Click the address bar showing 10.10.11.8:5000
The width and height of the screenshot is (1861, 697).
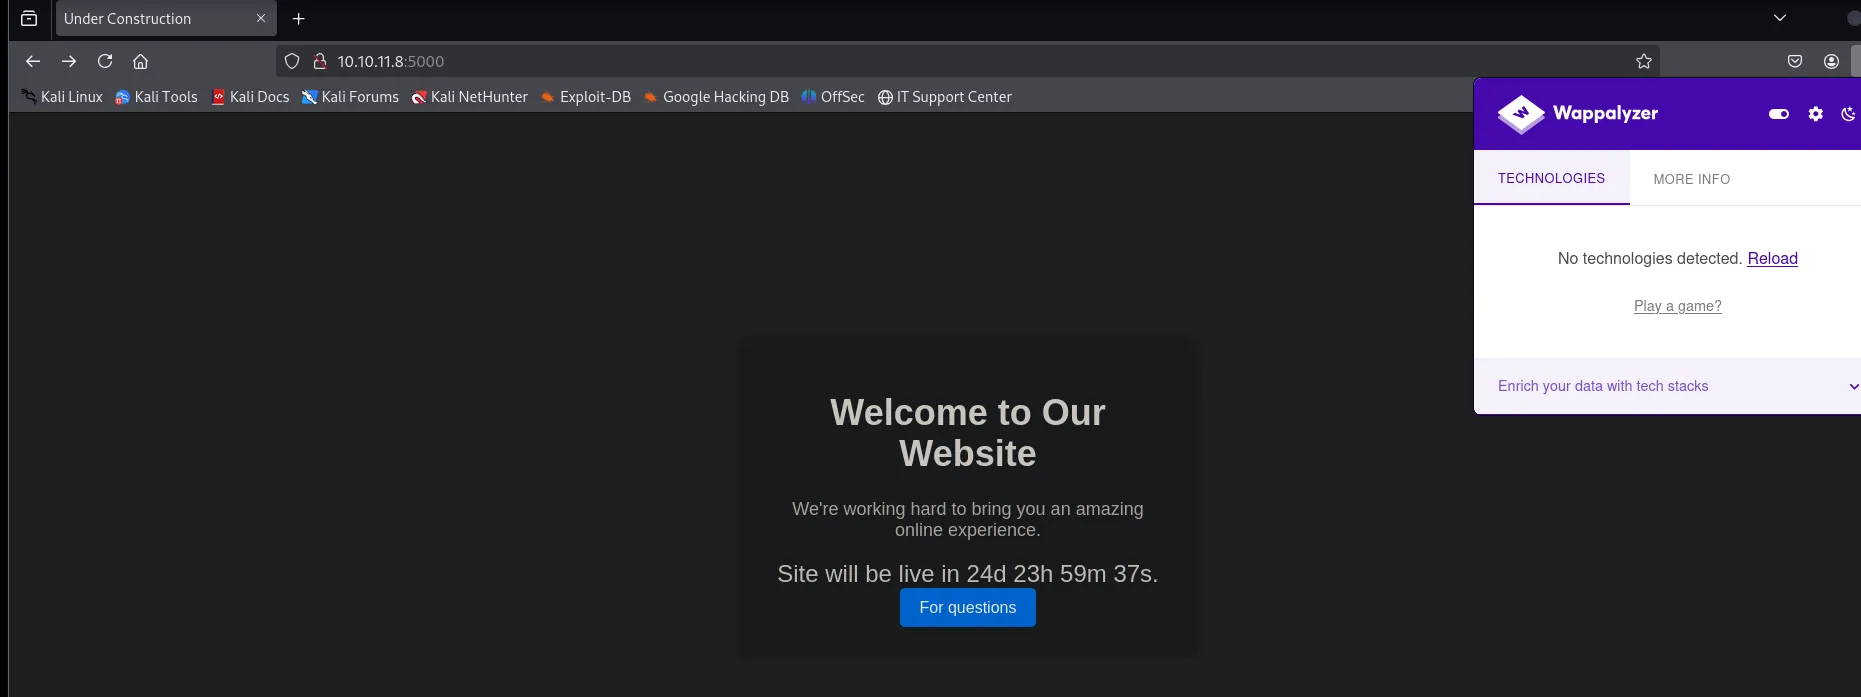coord(968,61)
